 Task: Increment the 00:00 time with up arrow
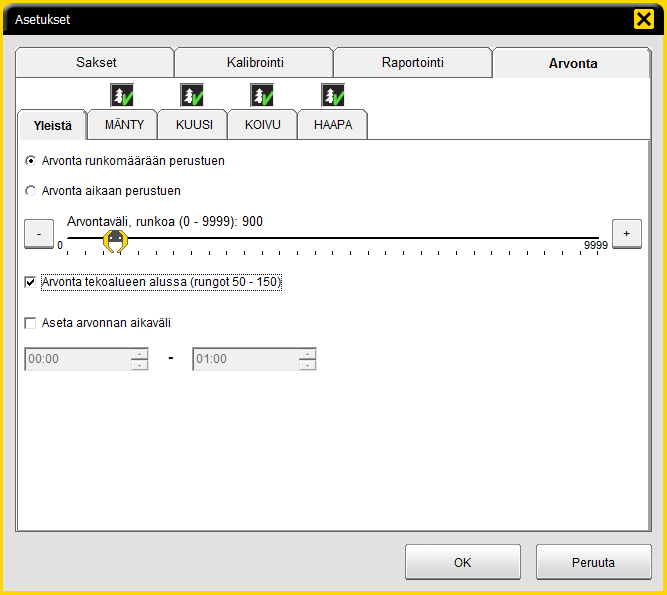pyautogui.click(x=140, y=354)
